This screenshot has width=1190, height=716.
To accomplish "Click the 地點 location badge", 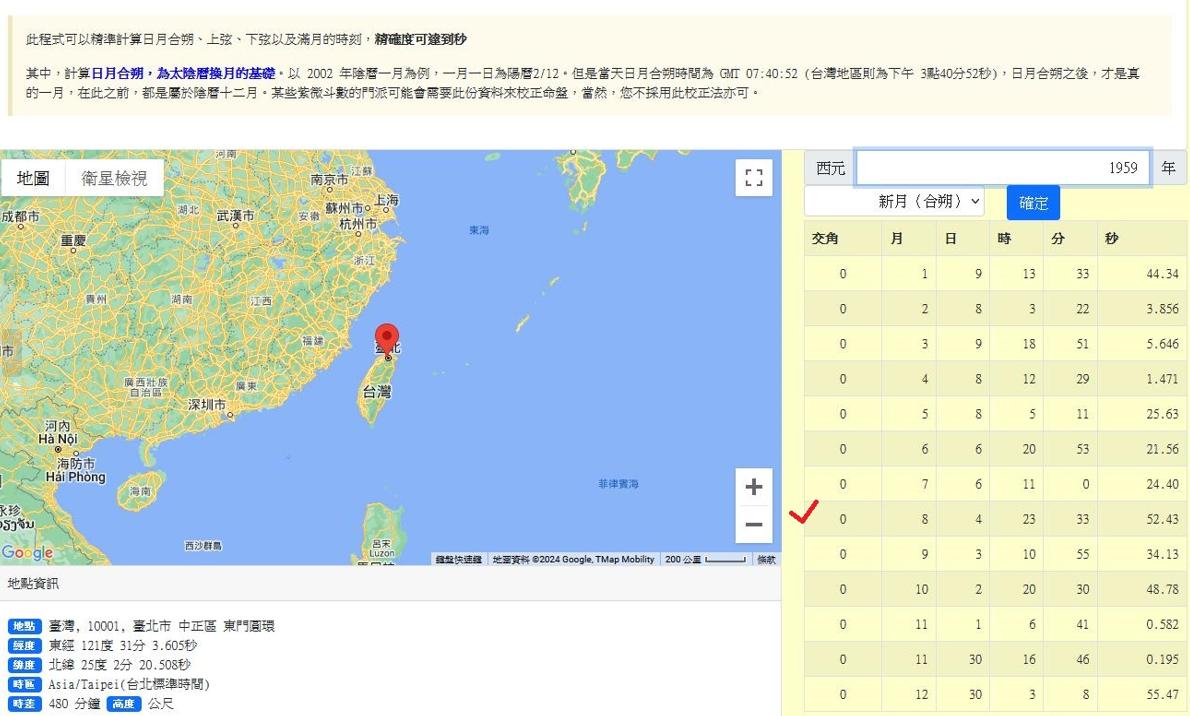I will (24, 626).
